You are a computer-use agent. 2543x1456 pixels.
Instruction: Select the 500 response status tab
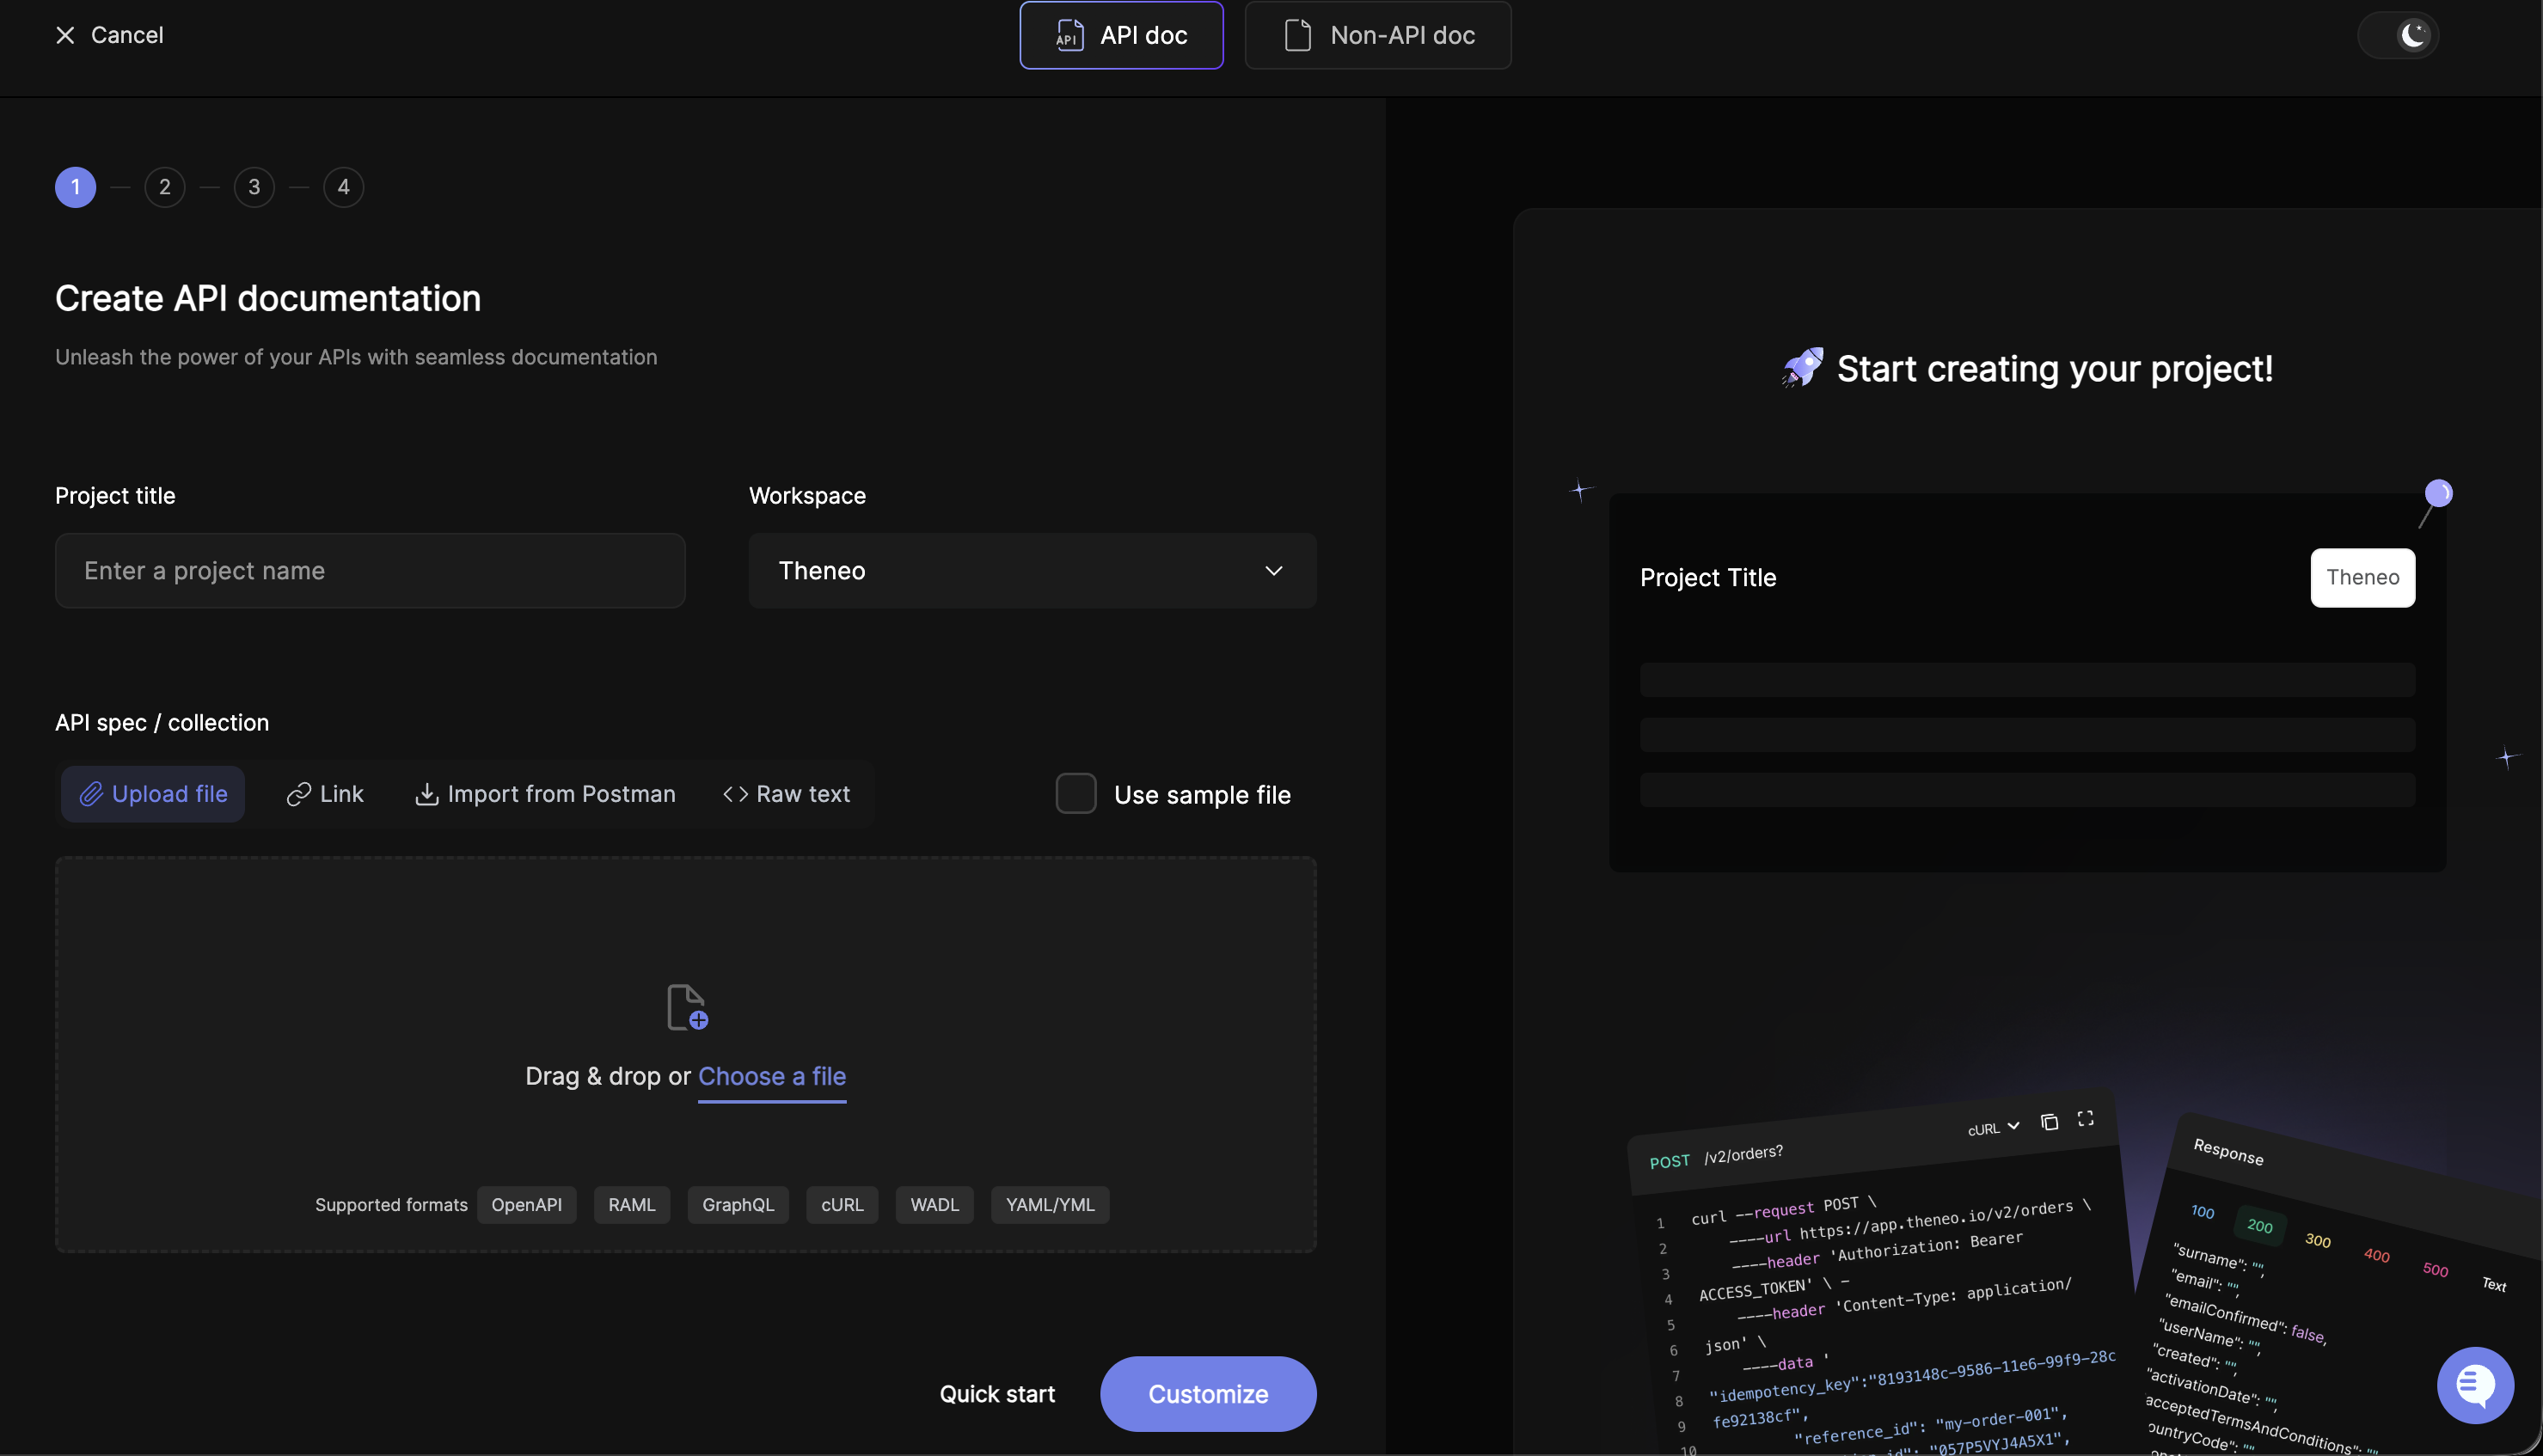(2436, 1270)
